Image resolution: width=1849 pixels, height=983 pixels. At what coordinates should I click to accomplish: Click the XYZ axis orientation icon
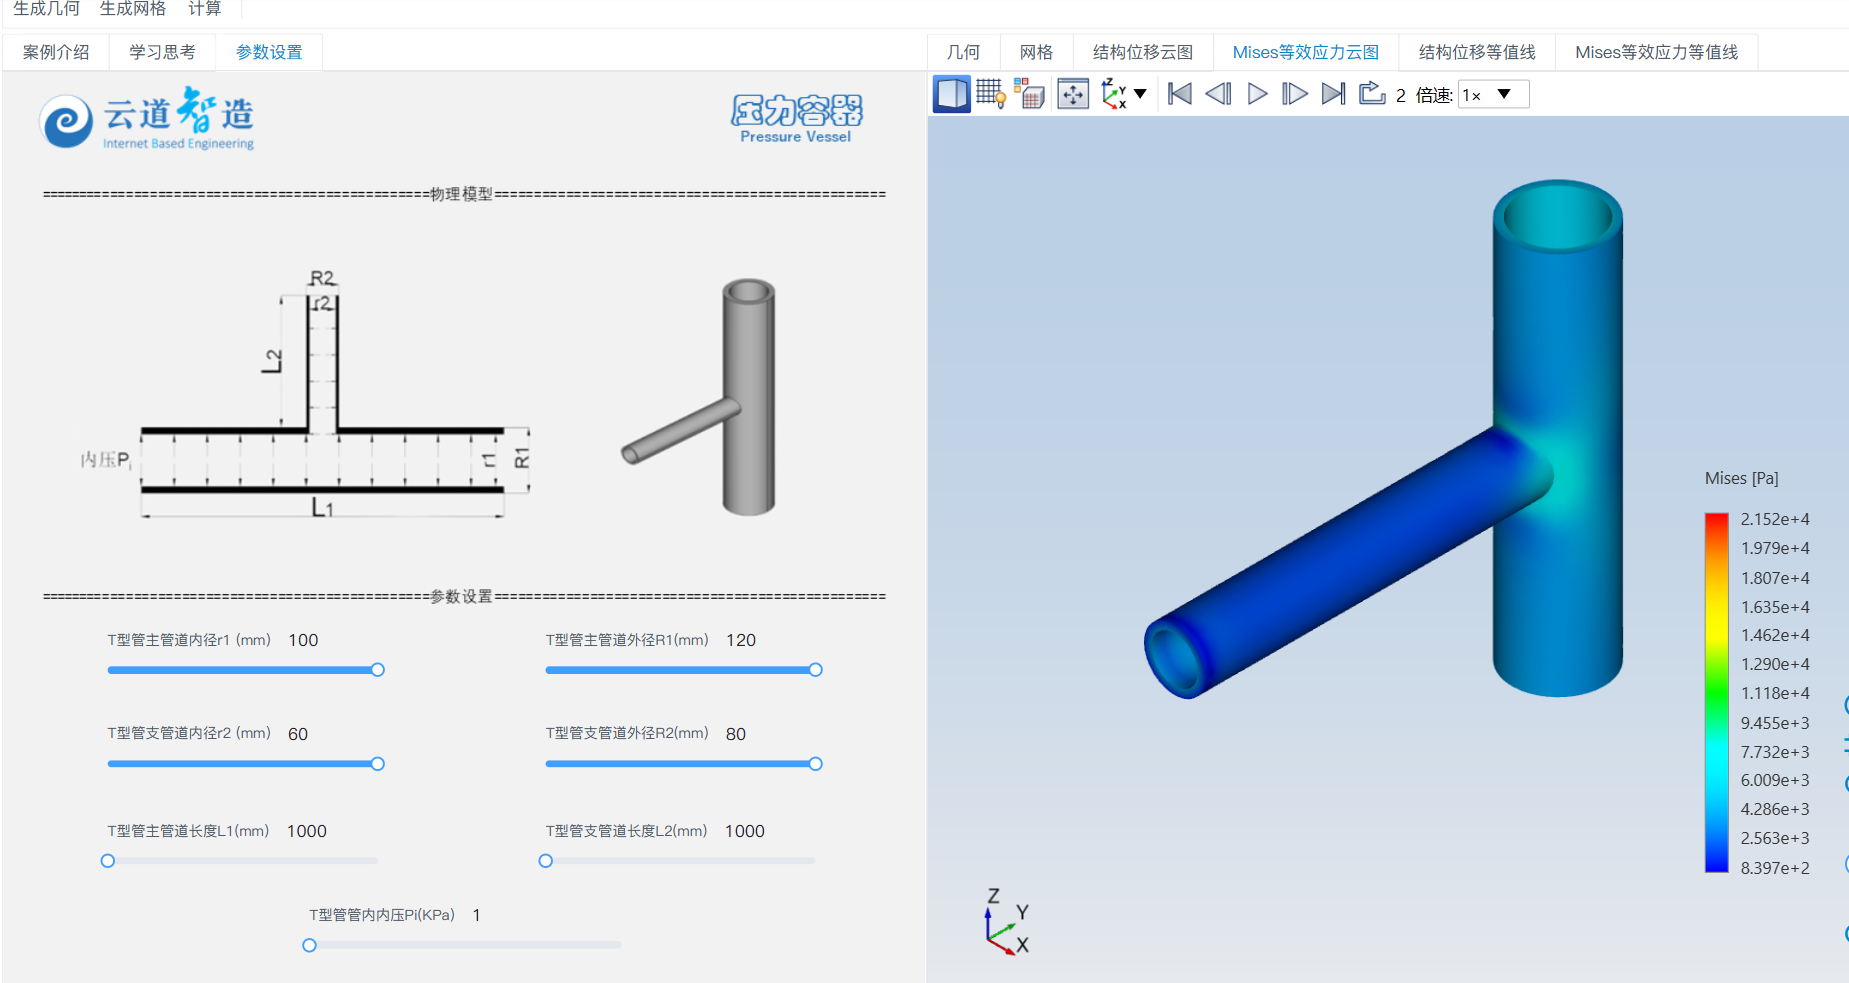pos(1113,94)
